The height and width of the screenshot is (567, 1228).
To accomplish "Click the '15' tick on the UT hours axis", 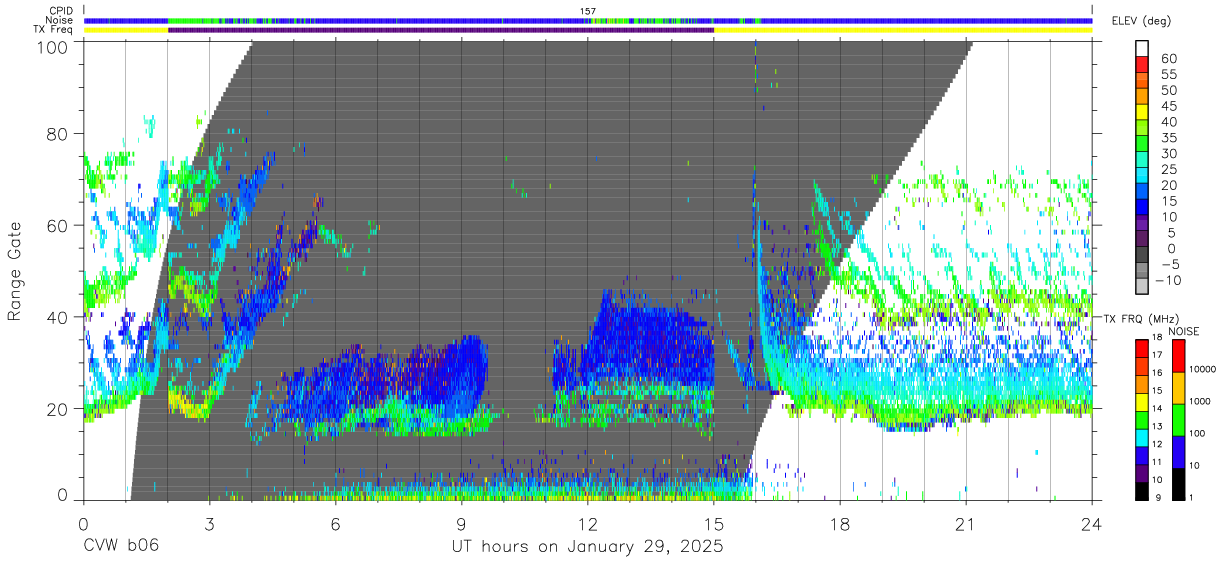I will pyautogui.click(x=714, y=523).
